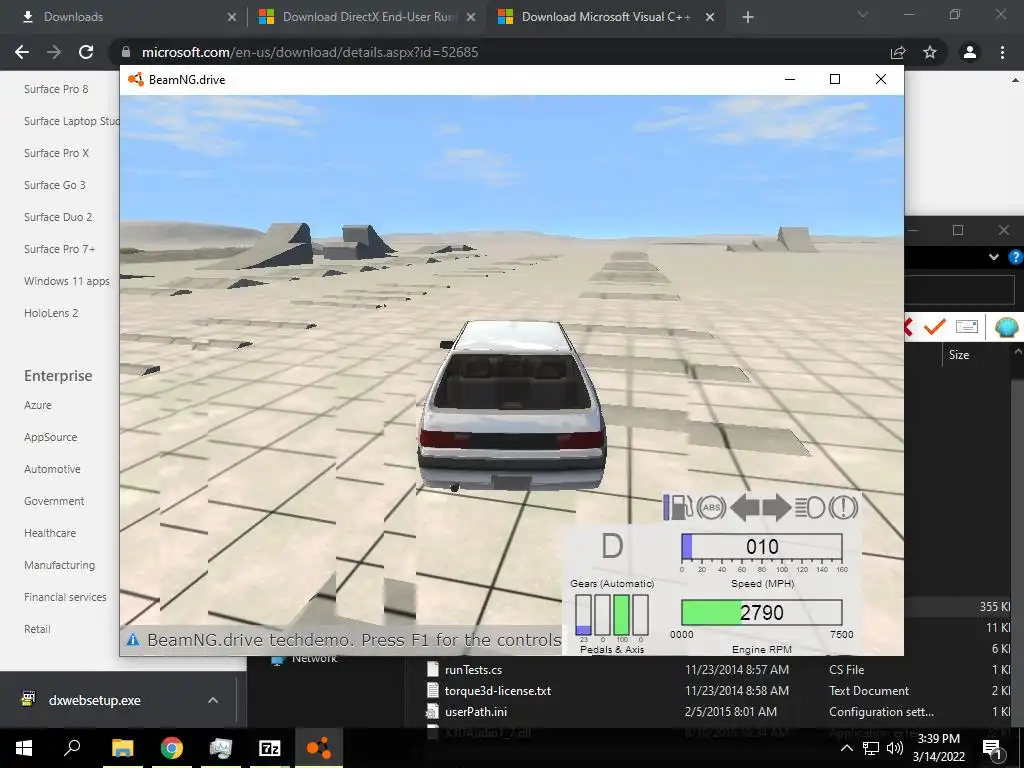The width and height of the screenshot is (1024, 768).
Task: Open the notification center icon
Action: [993, 748]
